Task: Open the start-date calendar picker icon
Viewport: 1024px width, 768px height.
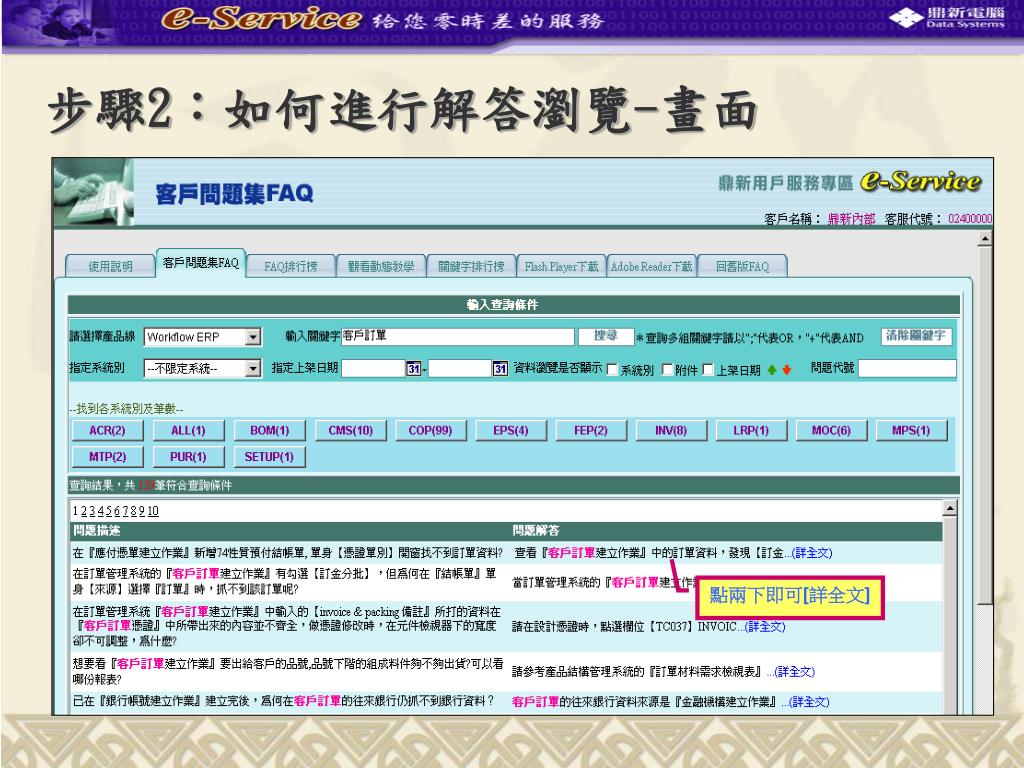Action: pos(414,368)
